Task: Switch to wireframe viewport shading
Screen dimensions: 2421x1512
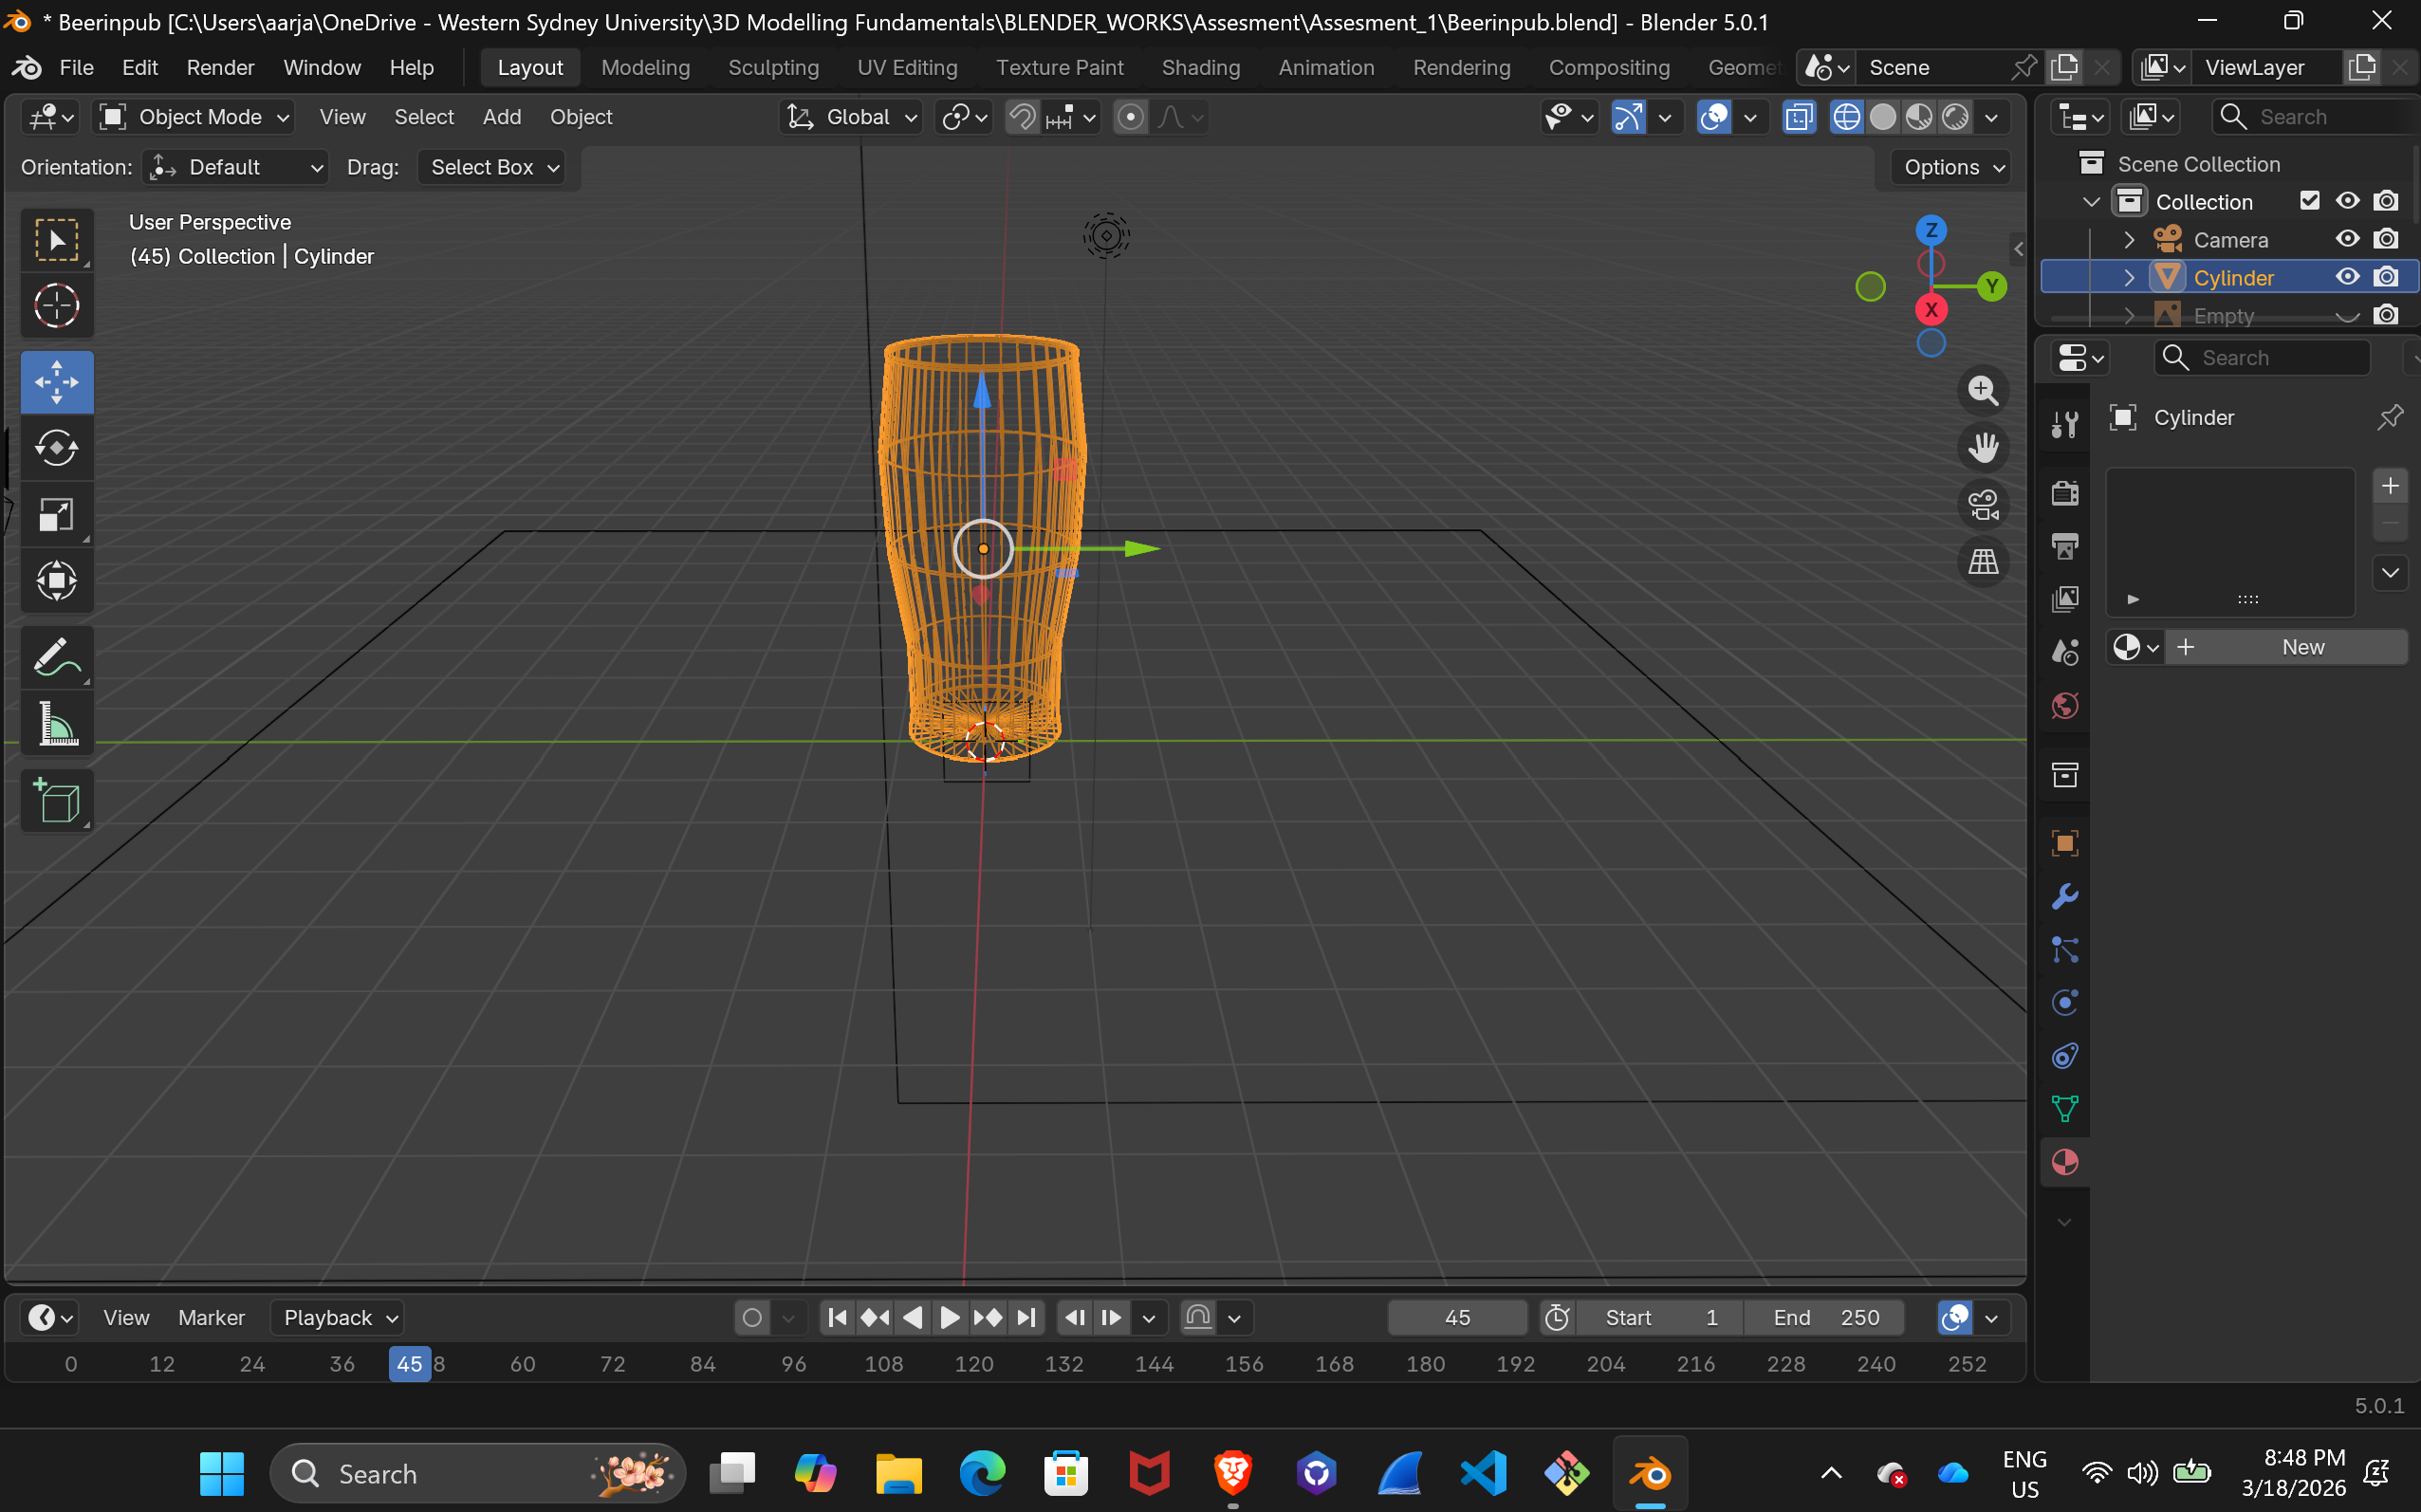Action: 1846,117
